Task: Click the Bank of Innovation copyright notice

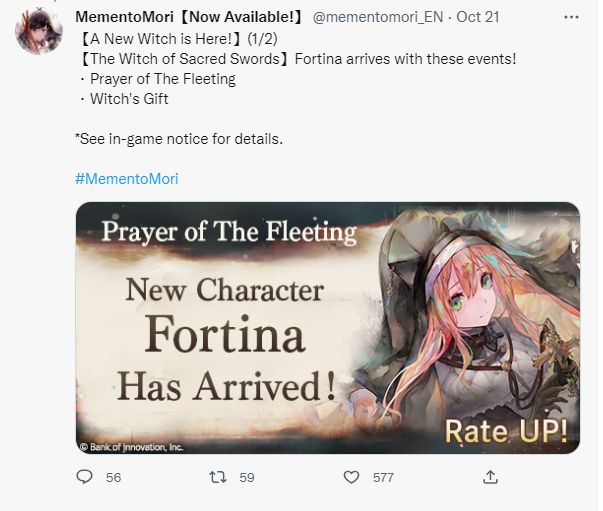Action: [132, 446]
